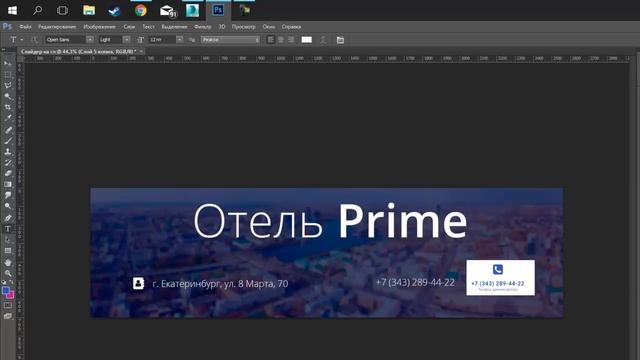640x360 pixels.
Task: Open the Изображение menu
Action: point(100,27)
